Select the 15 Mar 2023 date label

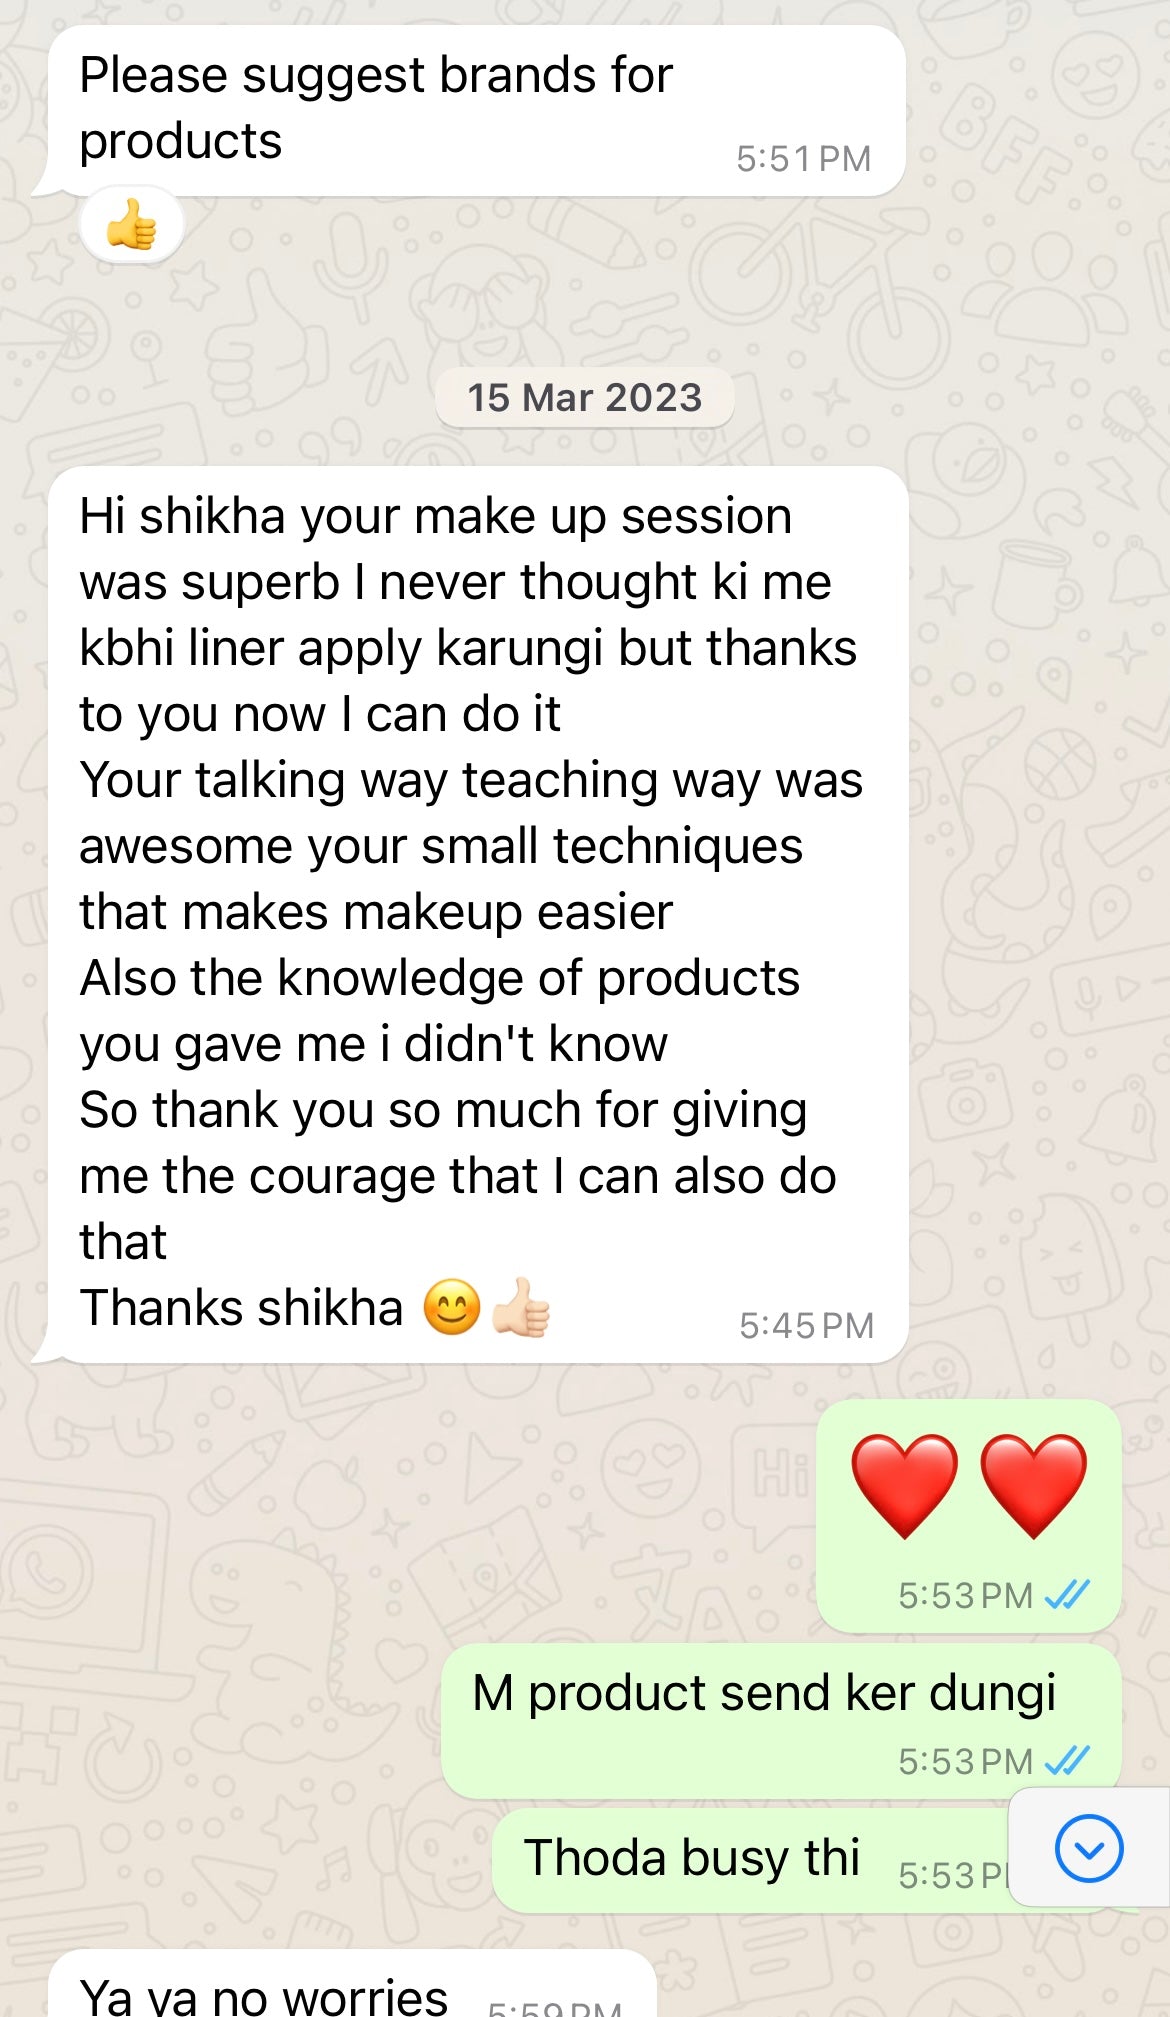click(x=585, y=398)
